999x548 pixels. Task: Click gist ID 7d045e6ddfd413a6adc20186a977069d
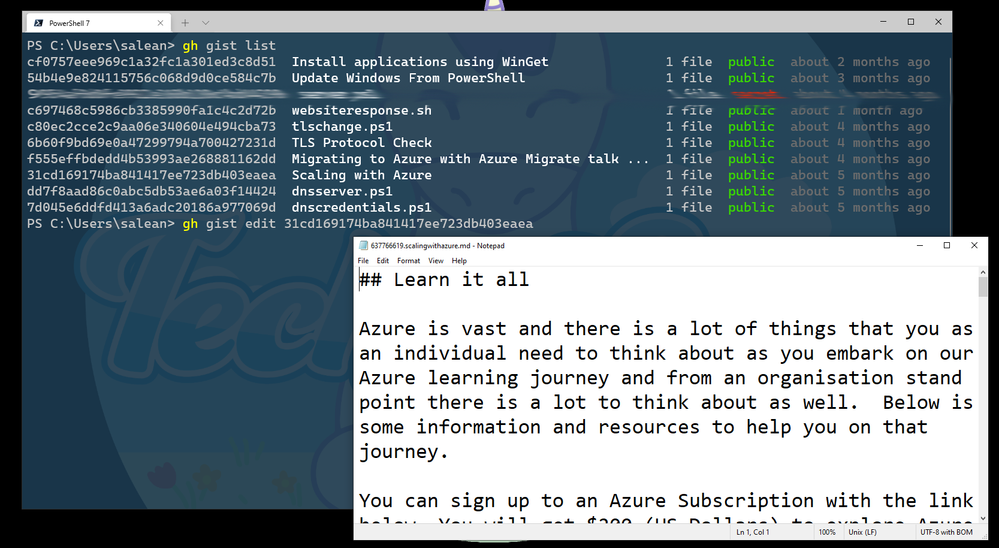tap(151, 207)
